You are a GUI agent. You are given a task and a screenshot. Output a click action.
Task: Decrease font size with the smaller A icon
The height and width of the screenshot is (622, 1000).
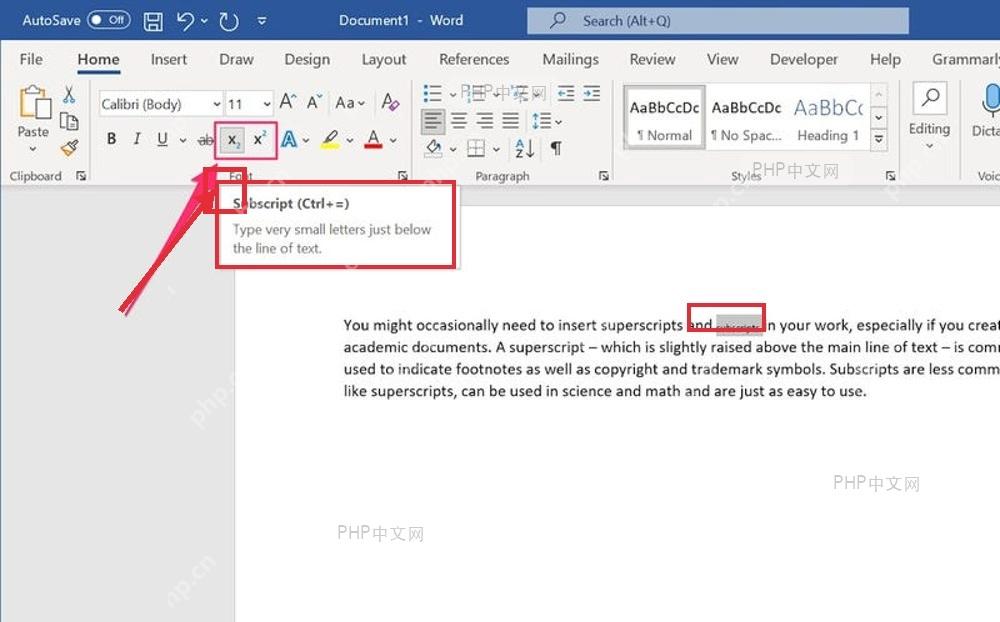coord(314,102)
